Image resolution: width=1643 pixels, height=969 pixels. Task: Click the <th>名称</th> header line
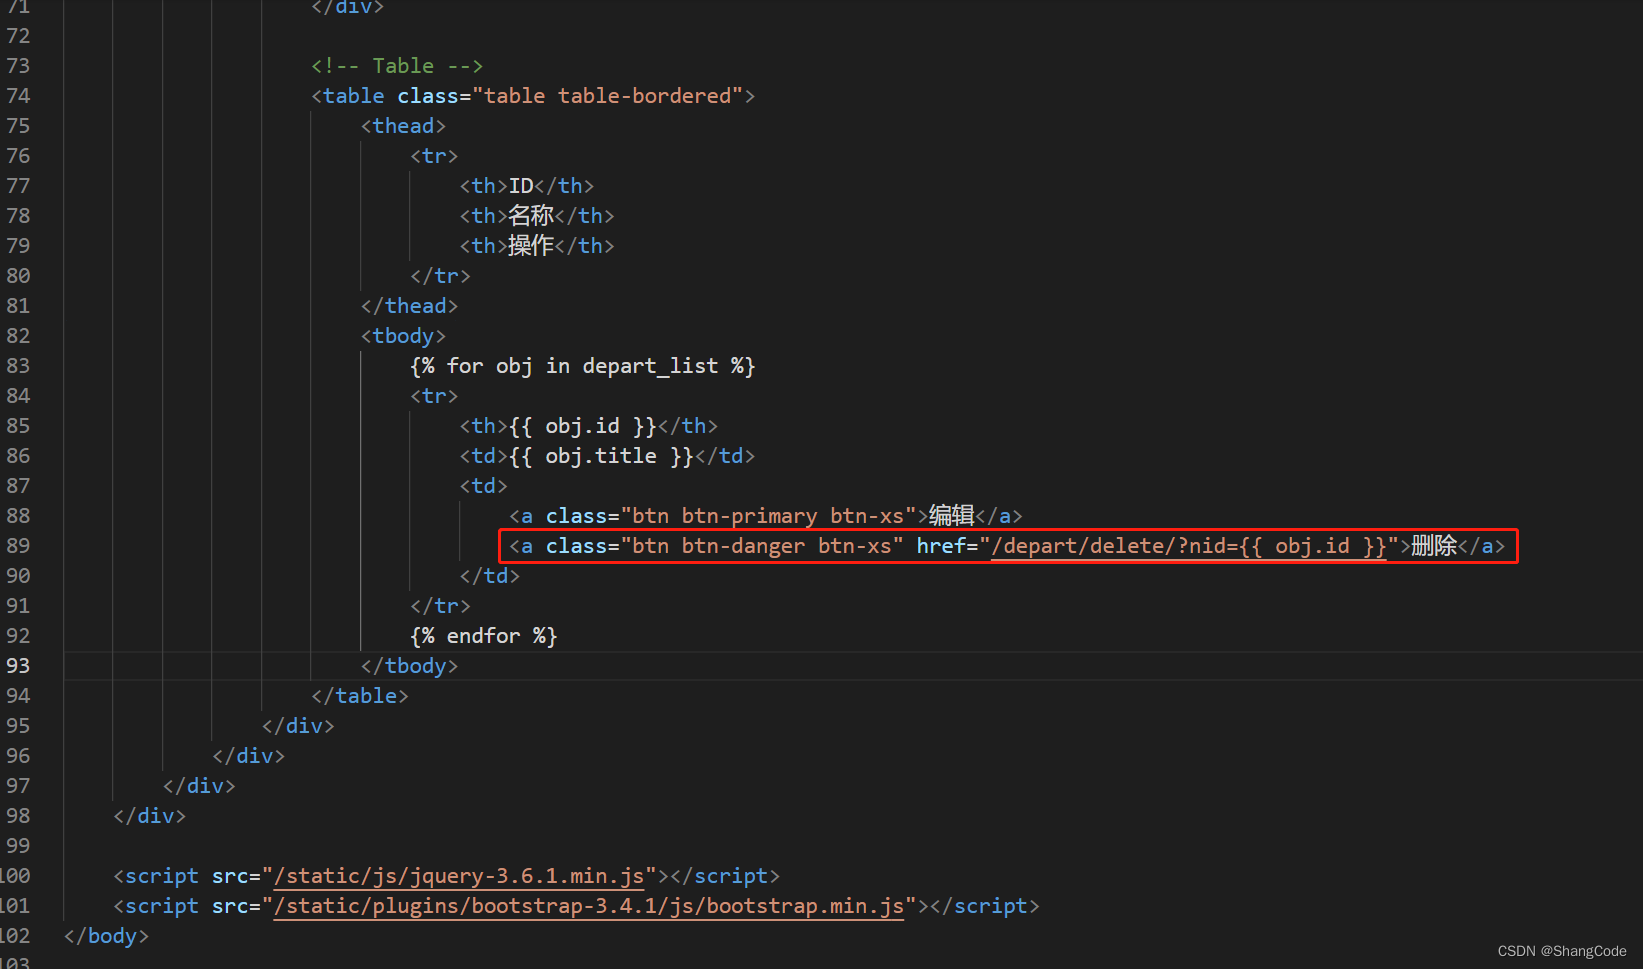pos(537,216)
